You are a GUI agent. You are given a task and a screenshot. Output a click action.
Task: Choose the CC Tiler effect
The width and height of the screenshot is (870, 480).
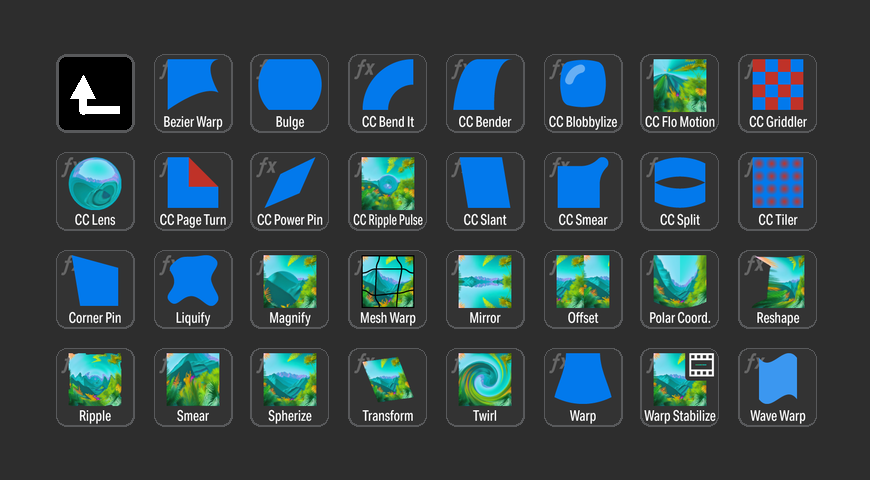coord(777,191)
